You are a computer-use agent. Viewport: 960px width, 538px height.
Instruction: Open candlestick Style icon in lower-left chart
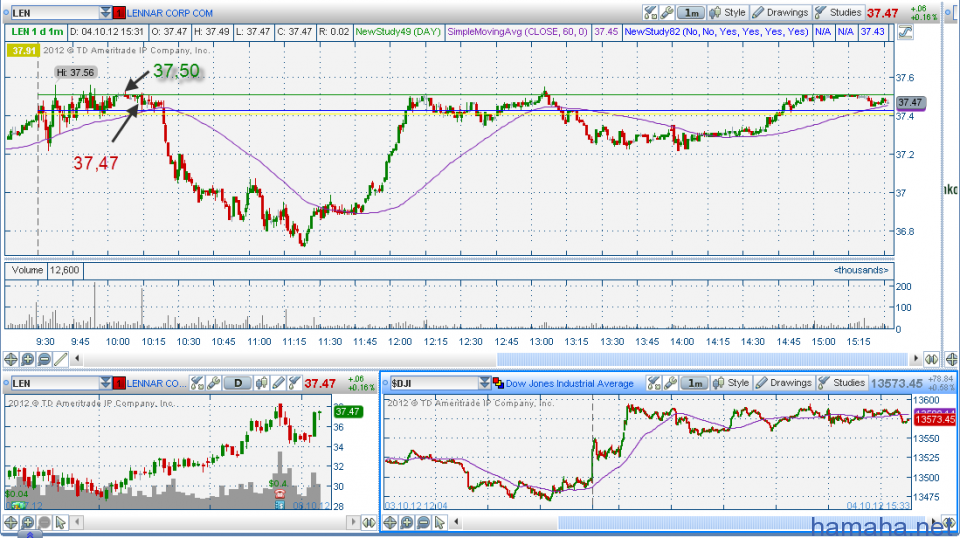[261, 383]
